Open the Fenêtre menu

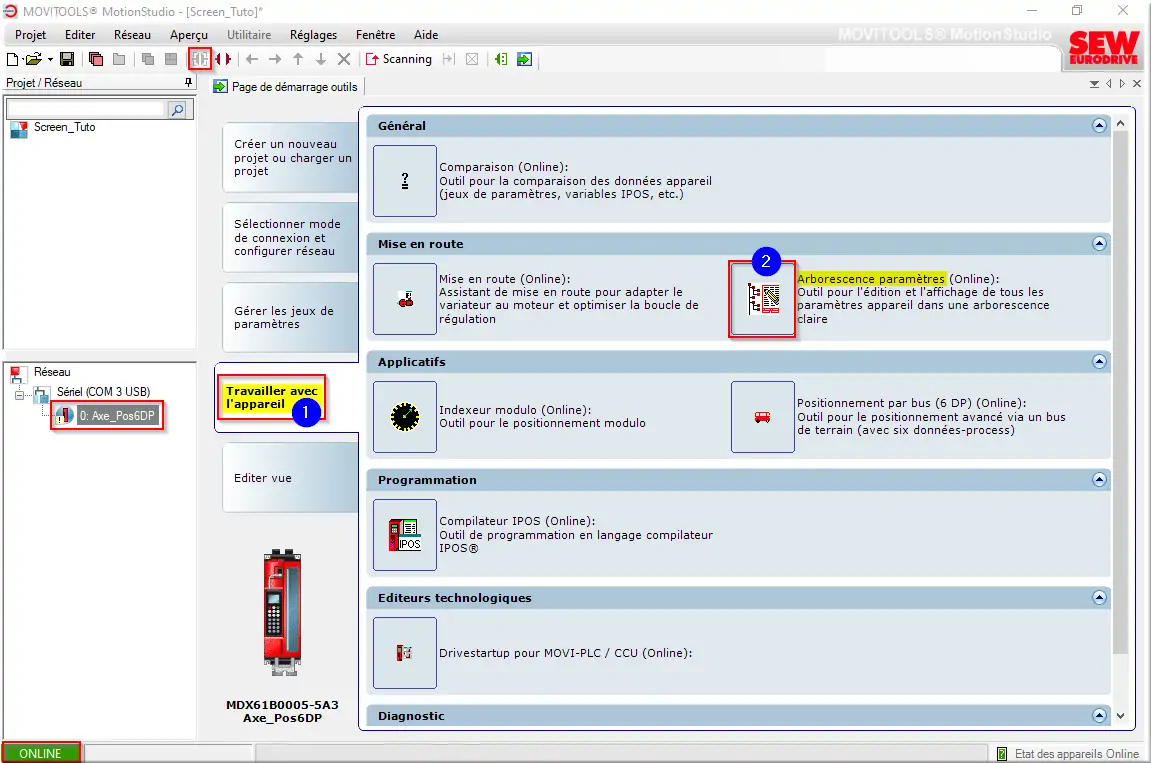pos(375,35)
